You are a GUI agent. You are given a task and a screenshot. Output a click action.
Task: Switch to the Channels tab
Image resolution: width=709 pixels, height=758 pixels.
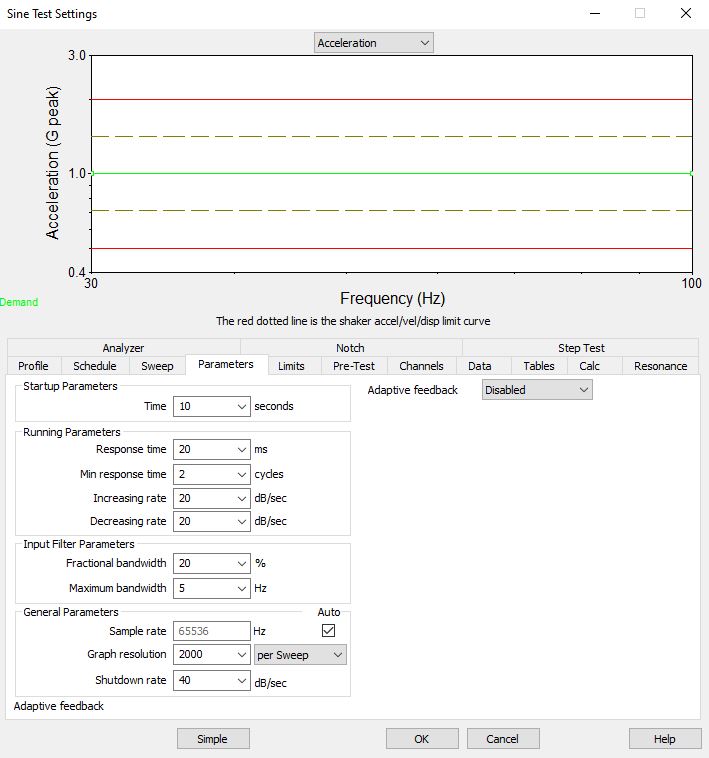click(x=421, y=366)
